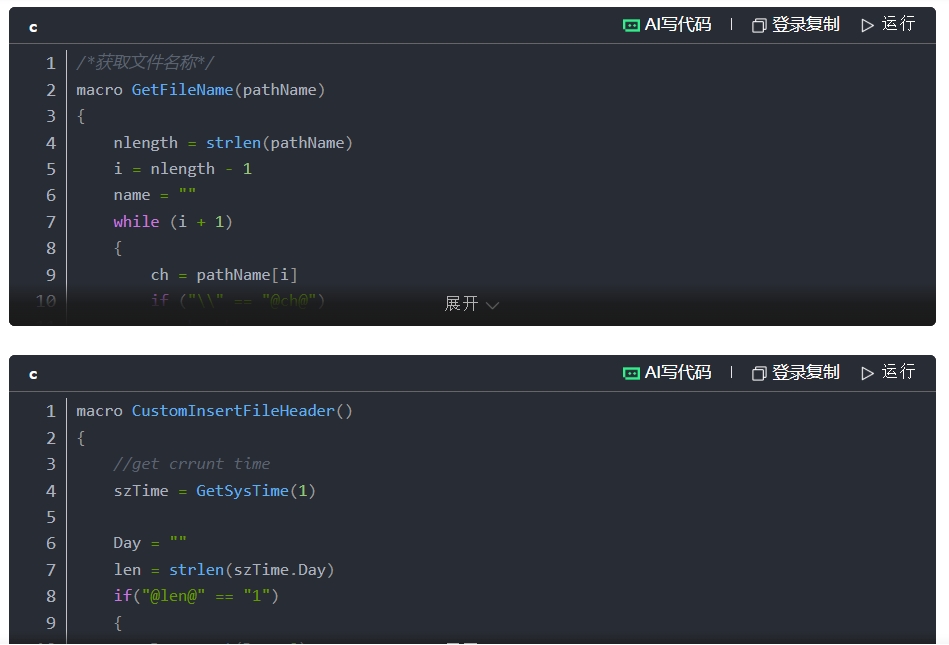Viewport: 949px width, 645px height.
Task: Hit the run triangle icon in second code block
Action: pyautogui.click(x=867, y=373)
